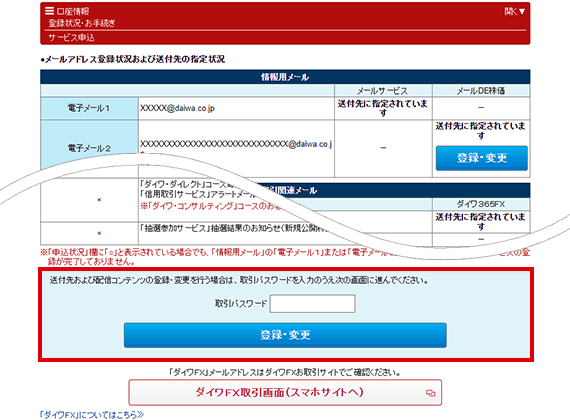Click 登録・変更 button in メールDE株価 column
This screenshot has height=420, width=570.
pyautogui.click(x=482, y=158)
